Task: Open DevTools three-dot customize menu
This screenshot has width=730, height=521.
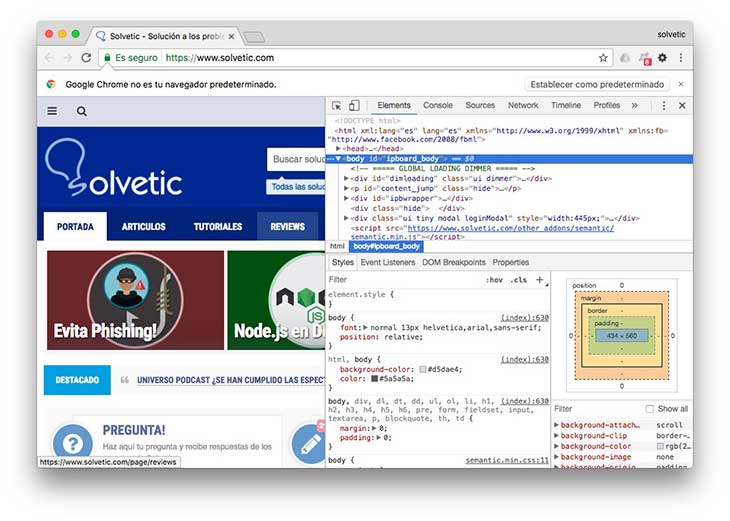Action: [x=664, y=106]
